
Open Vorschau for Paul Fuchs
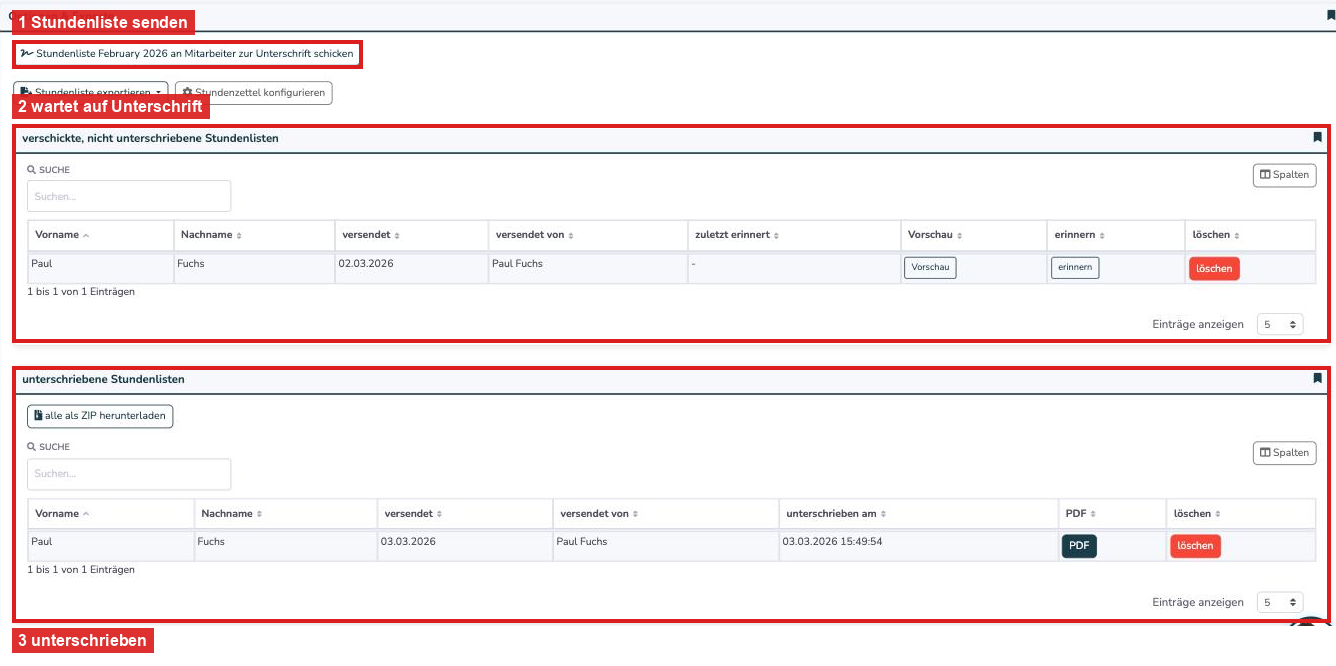tap(930, 268)
